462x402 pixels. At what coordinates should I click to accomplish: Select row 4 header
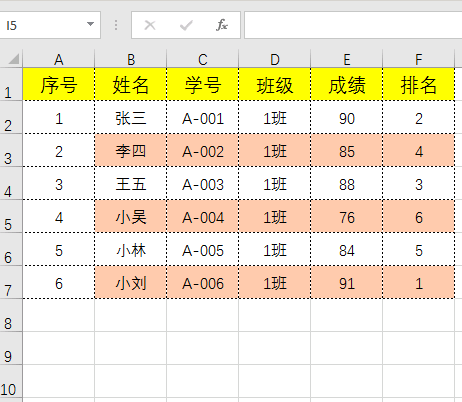(x=11, y=183)
